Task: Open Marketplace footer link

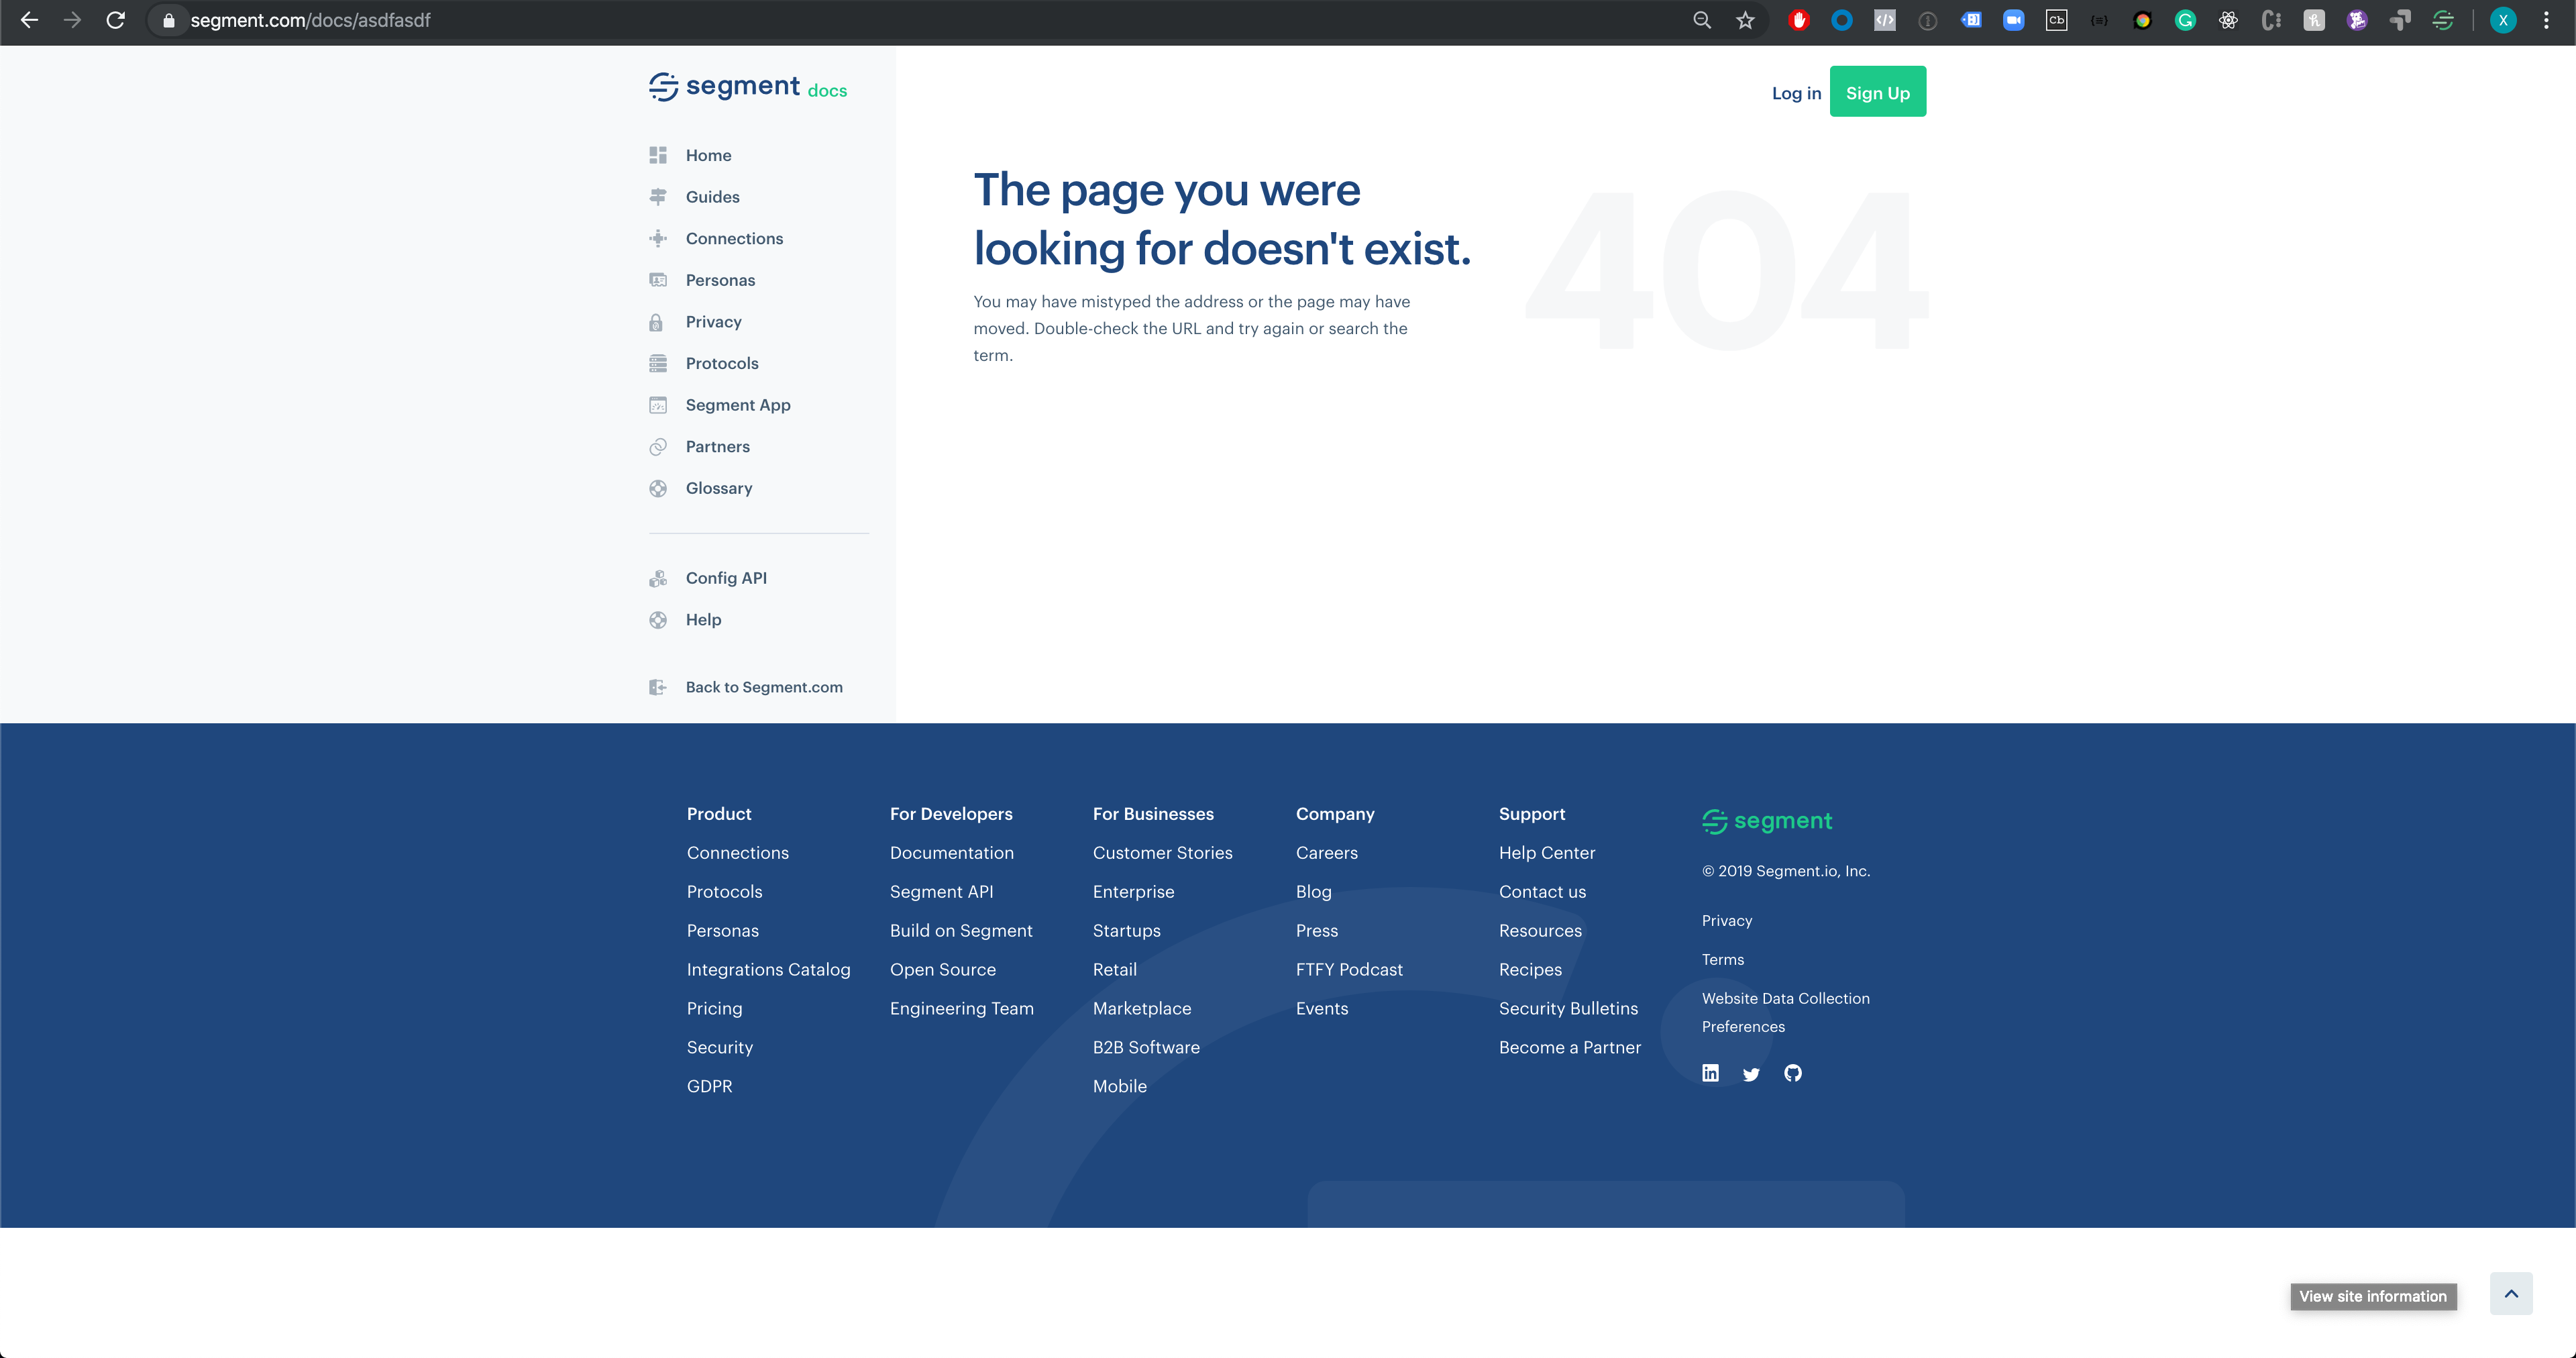Action: pos(1141,1009)
